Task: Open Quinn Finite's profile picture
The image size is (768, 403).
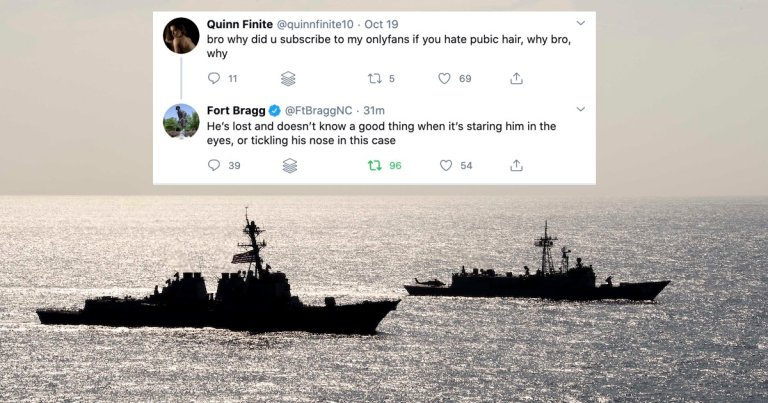Action: pyautogui.click(x=181, y=36)
